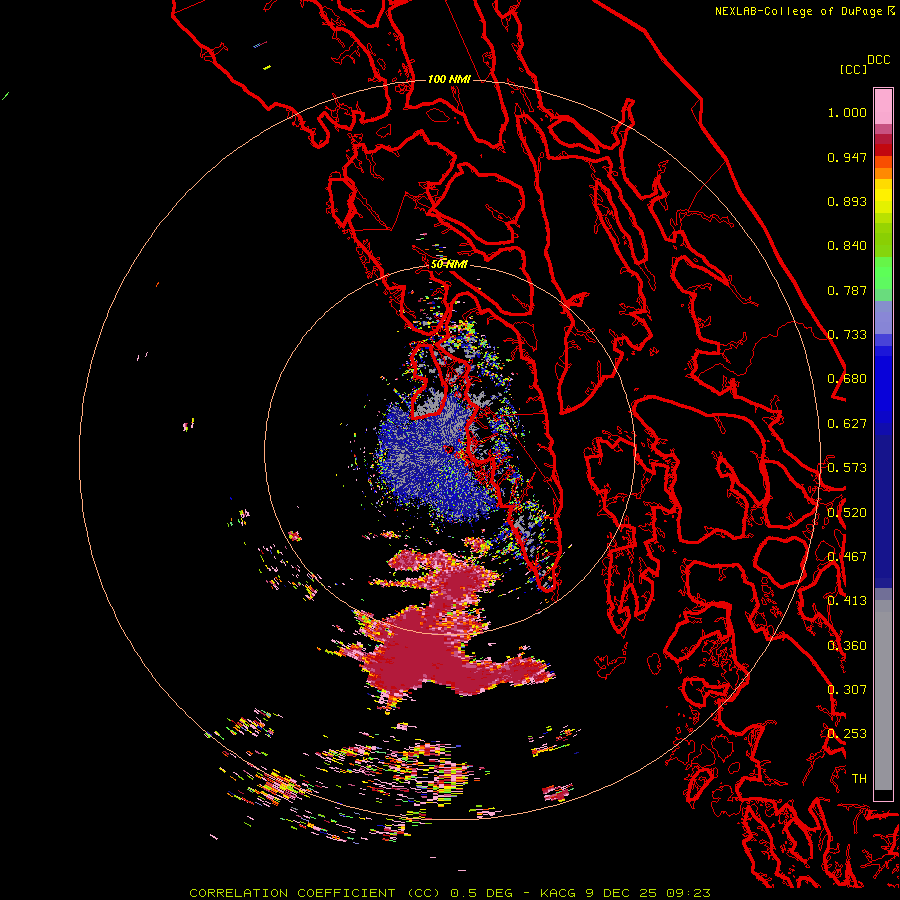Click the 09:23 timestamp

pos(689,893)
